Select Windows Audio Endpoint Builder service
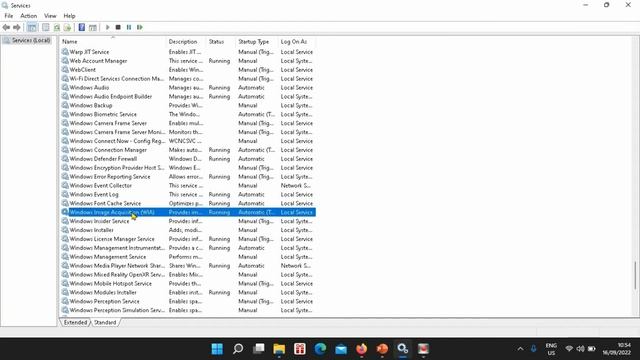This screenshot has width=640, height=360. 188,96
